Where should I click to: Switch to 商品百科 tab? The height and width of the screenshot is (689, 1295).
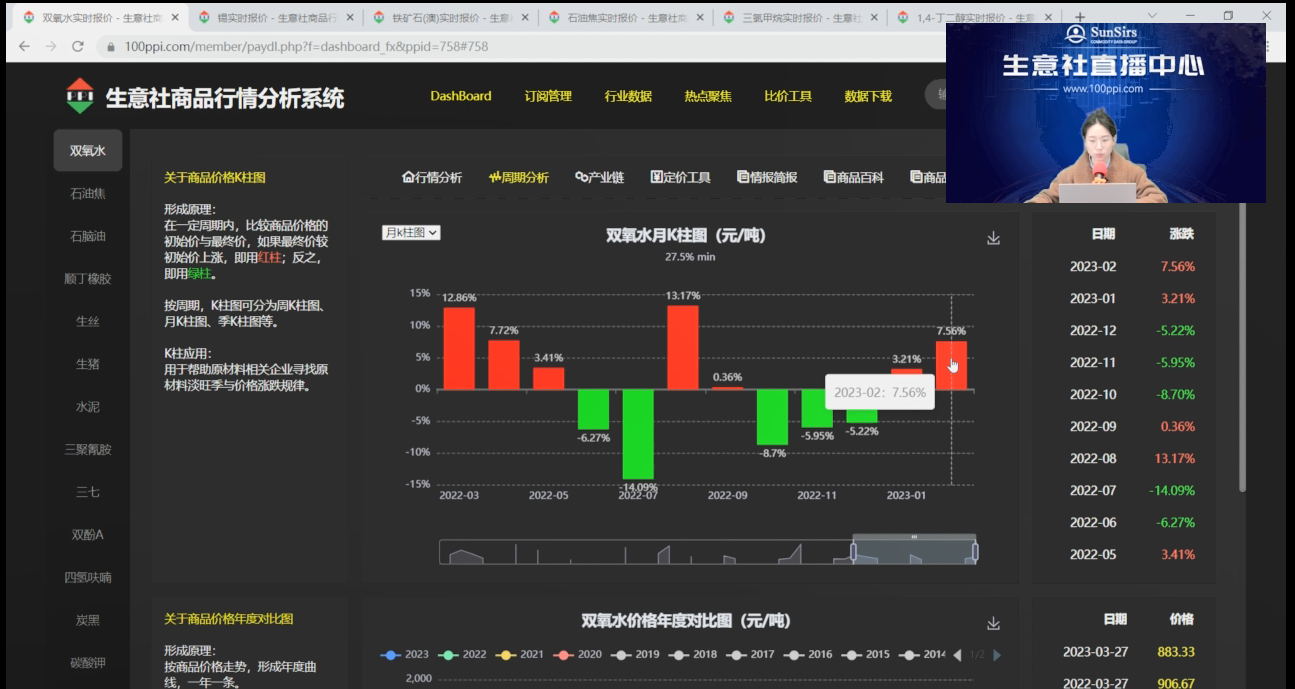click(854, 177)
